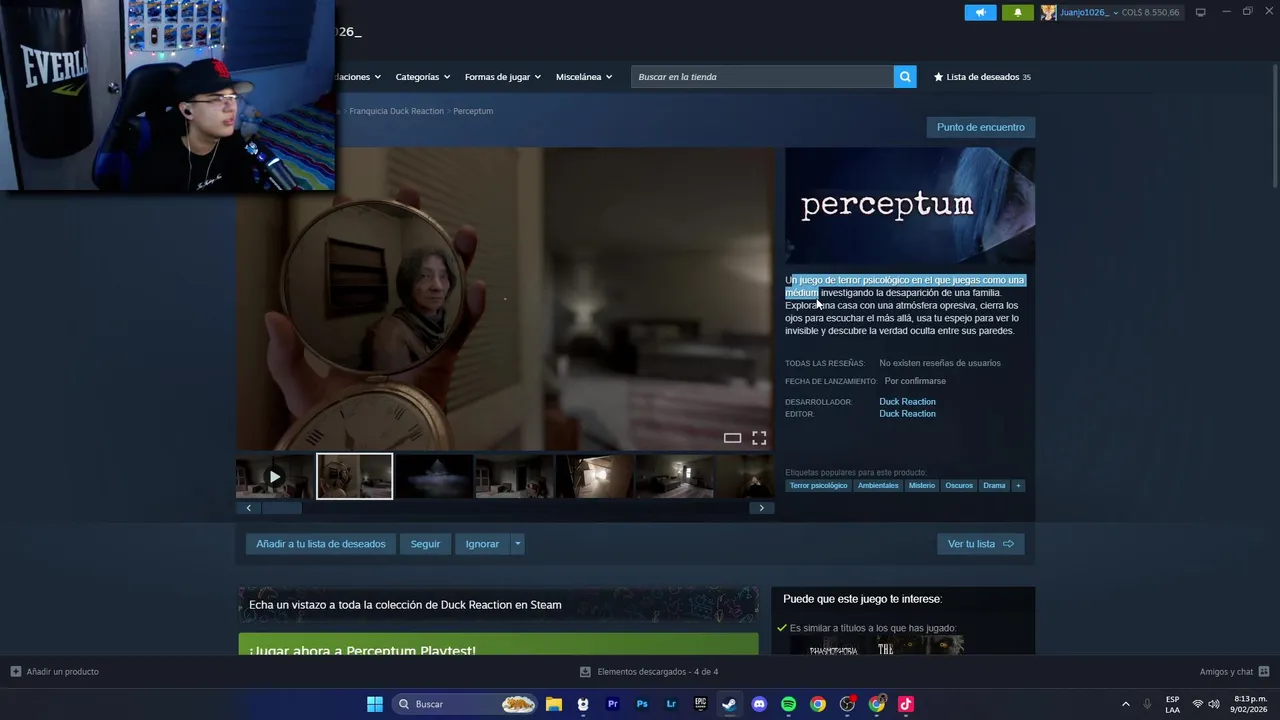1280x720 pixels.
Task: Click the add product plus icon
Action: tap(15, 671)
